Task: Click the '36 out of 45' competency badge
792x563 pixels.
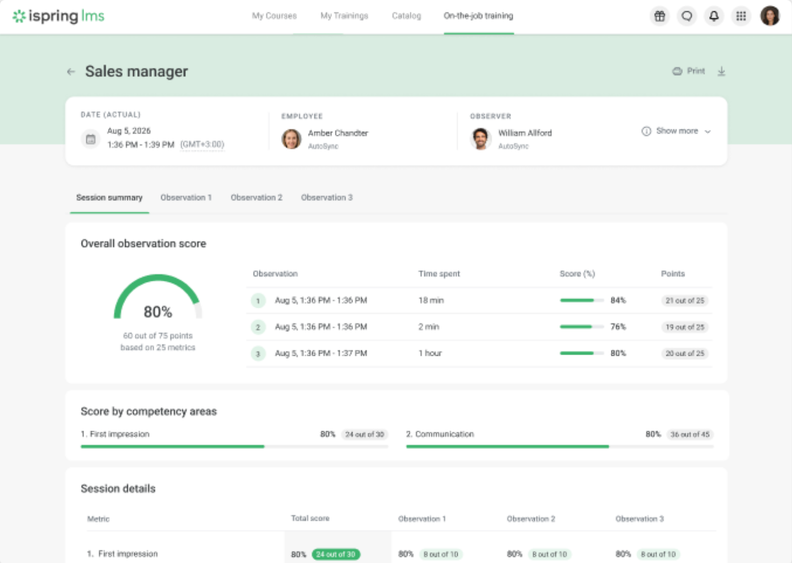Action: point(690,434)
